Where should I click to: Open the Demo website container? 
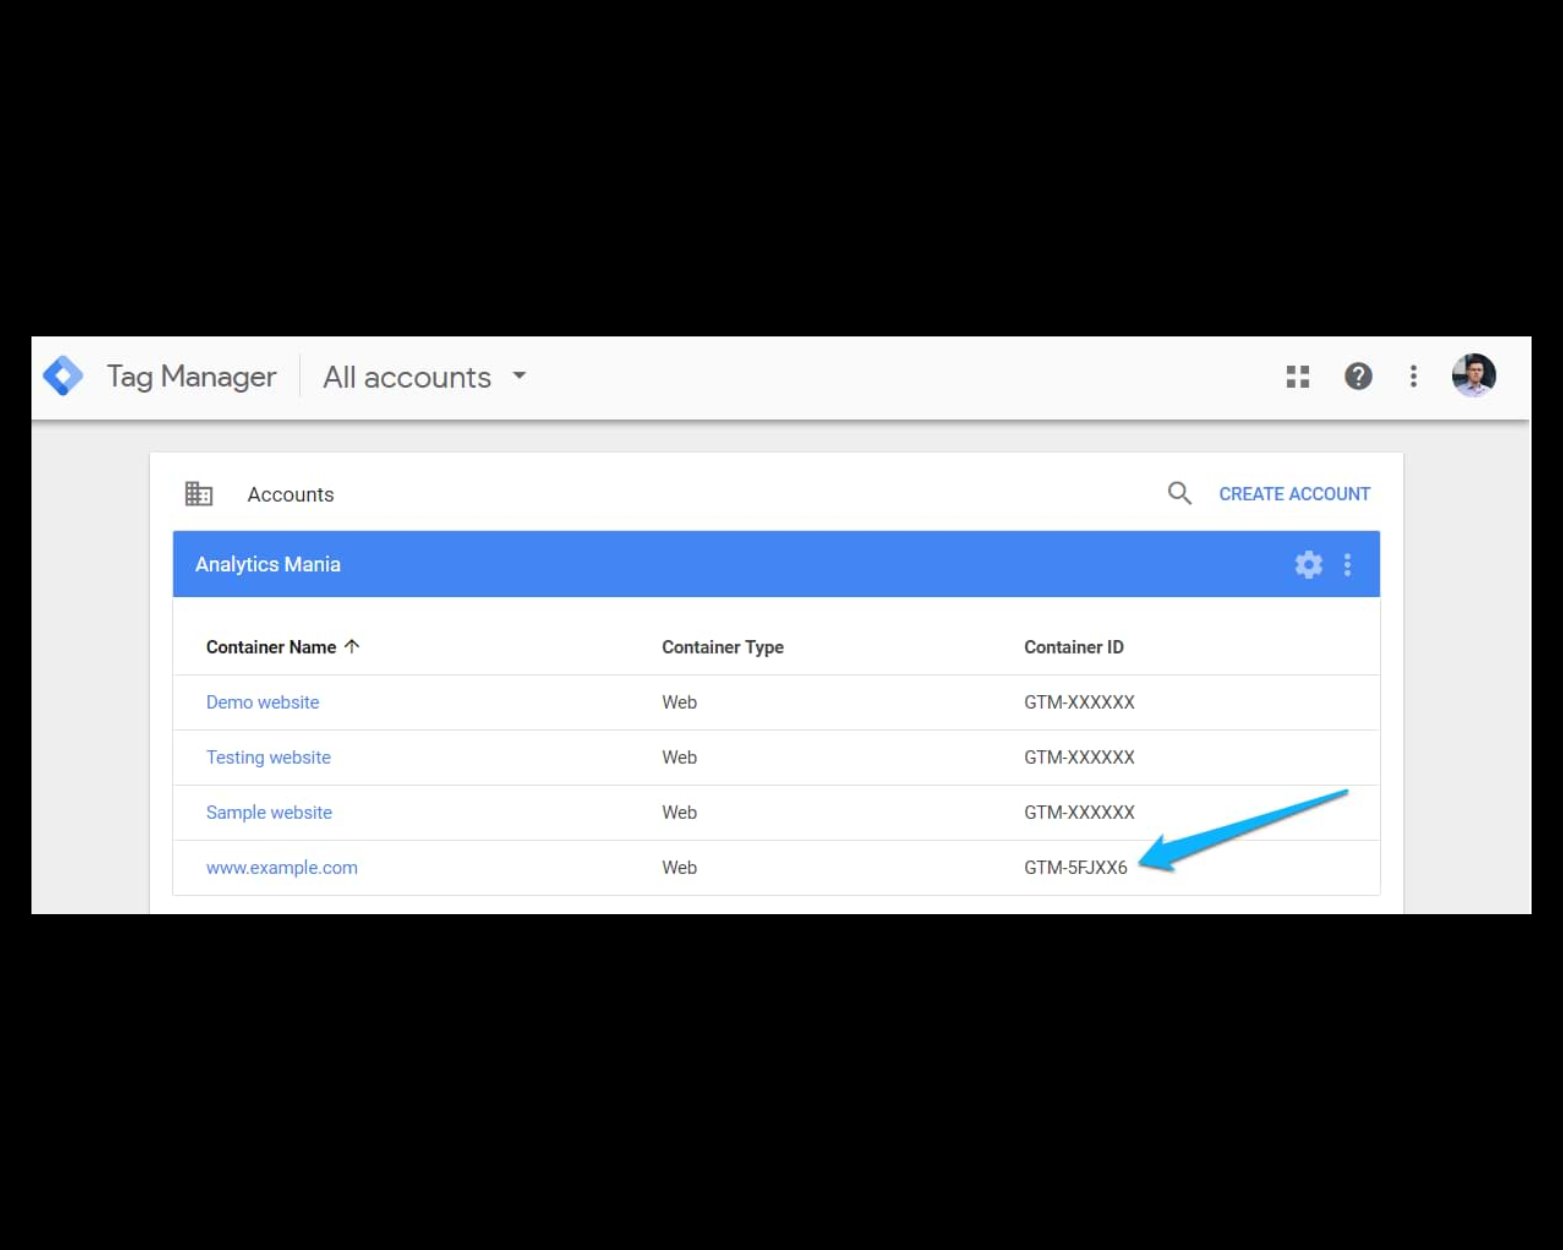[262, 702]
